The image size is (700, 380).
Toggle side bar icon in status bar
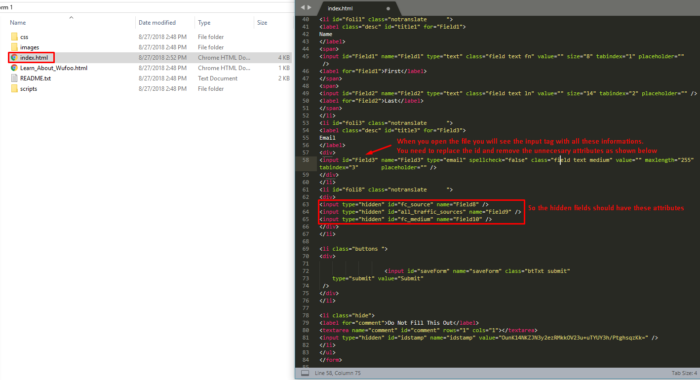point(305,373)
